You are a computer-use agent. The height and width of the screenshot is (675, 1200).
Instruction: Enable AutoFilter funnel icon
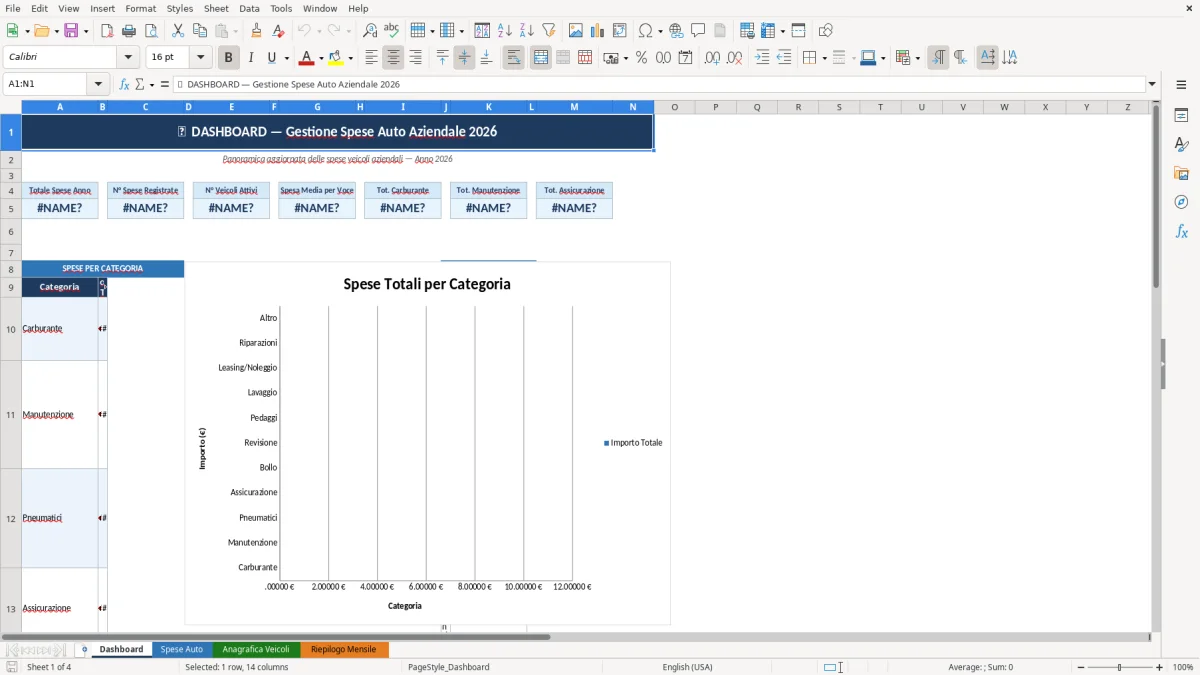(549, 31)
